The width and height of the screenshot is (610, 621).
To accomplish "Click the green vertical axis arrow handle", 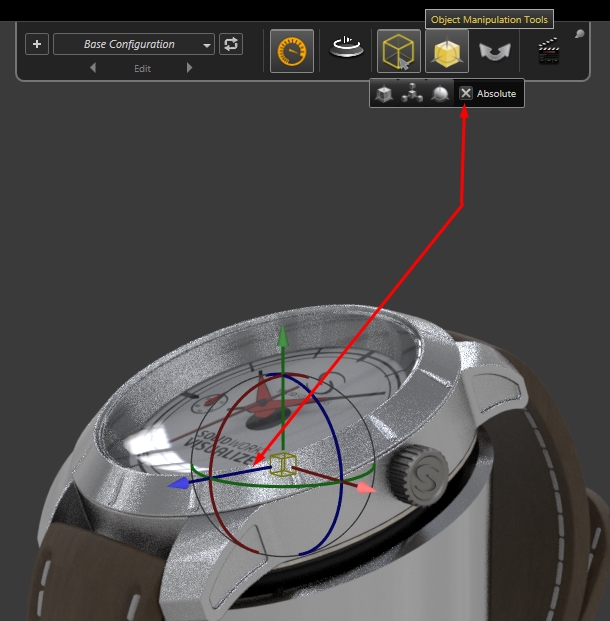I will tap(283, 338).
